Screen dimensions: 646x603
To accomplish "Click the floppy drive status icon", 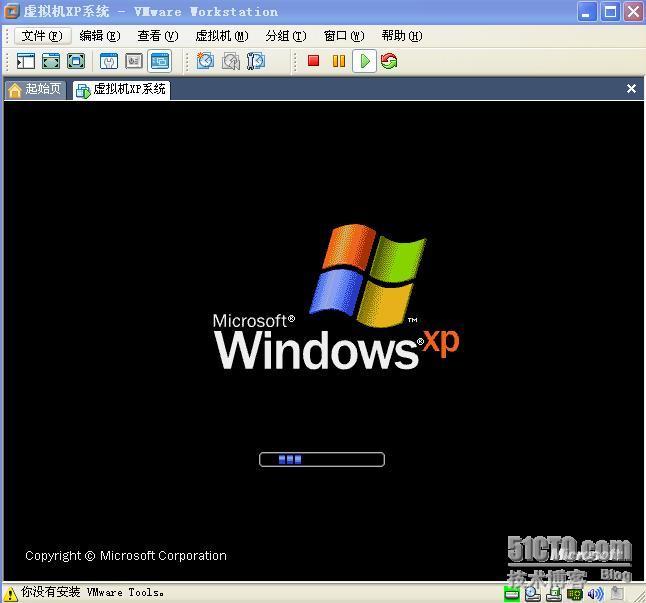I will (554, 594).
